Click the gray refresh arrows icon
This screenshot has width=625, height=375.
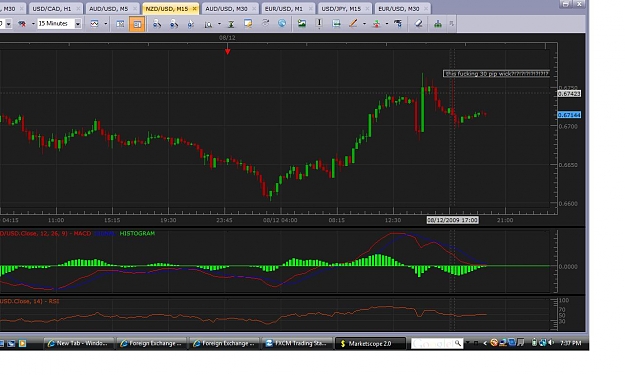point(265,24)
